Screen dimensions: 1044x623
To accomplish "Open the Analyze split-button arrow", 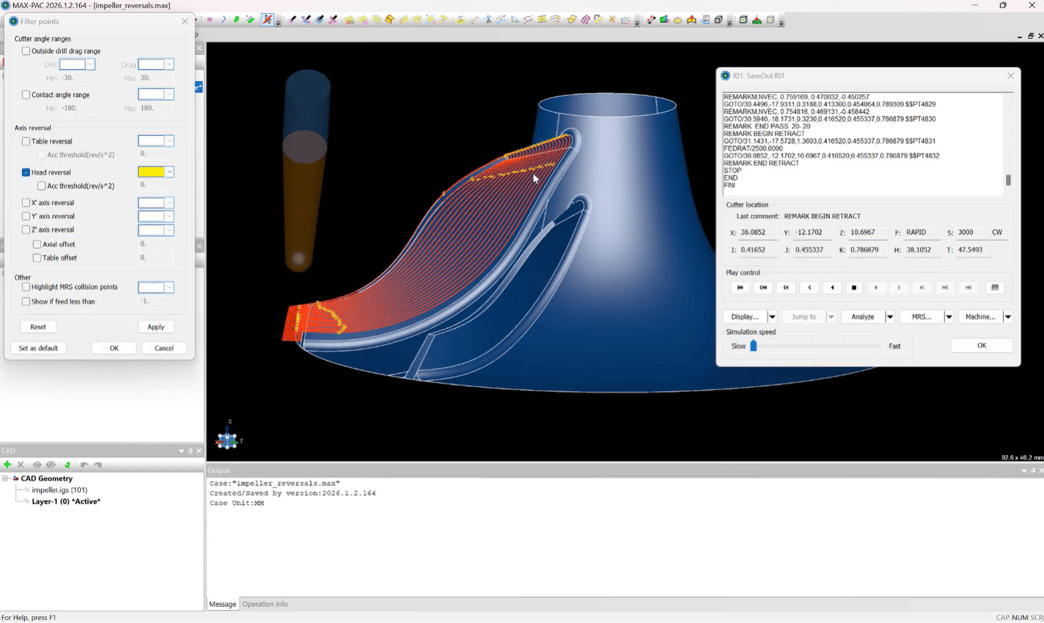I will pyautogui.click(x=890, y=317).
